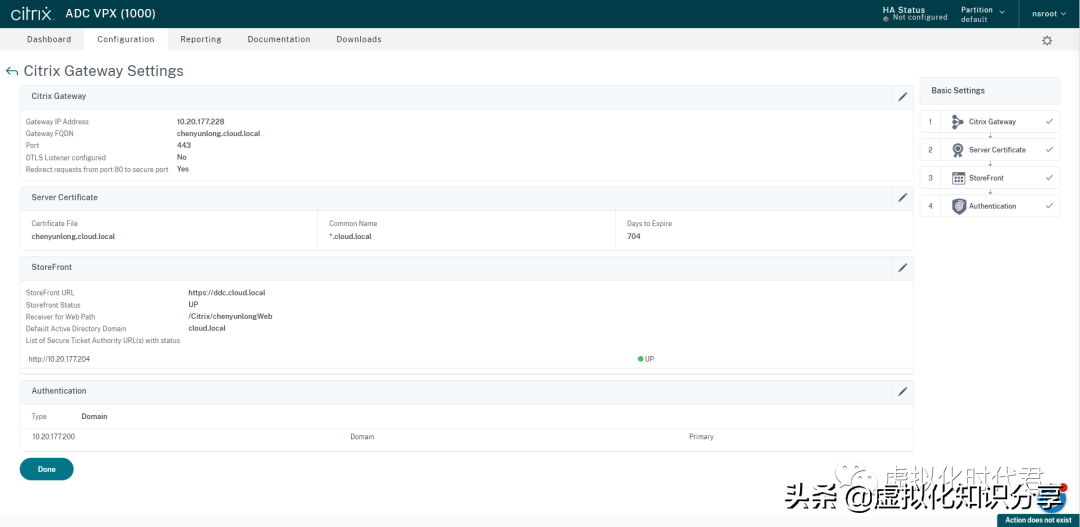Image resolution: width=1080 pixels, height=527 pixels.
Task: Click the StoreFront grid icon in Basic Settings
Action: tap(958, 178)
